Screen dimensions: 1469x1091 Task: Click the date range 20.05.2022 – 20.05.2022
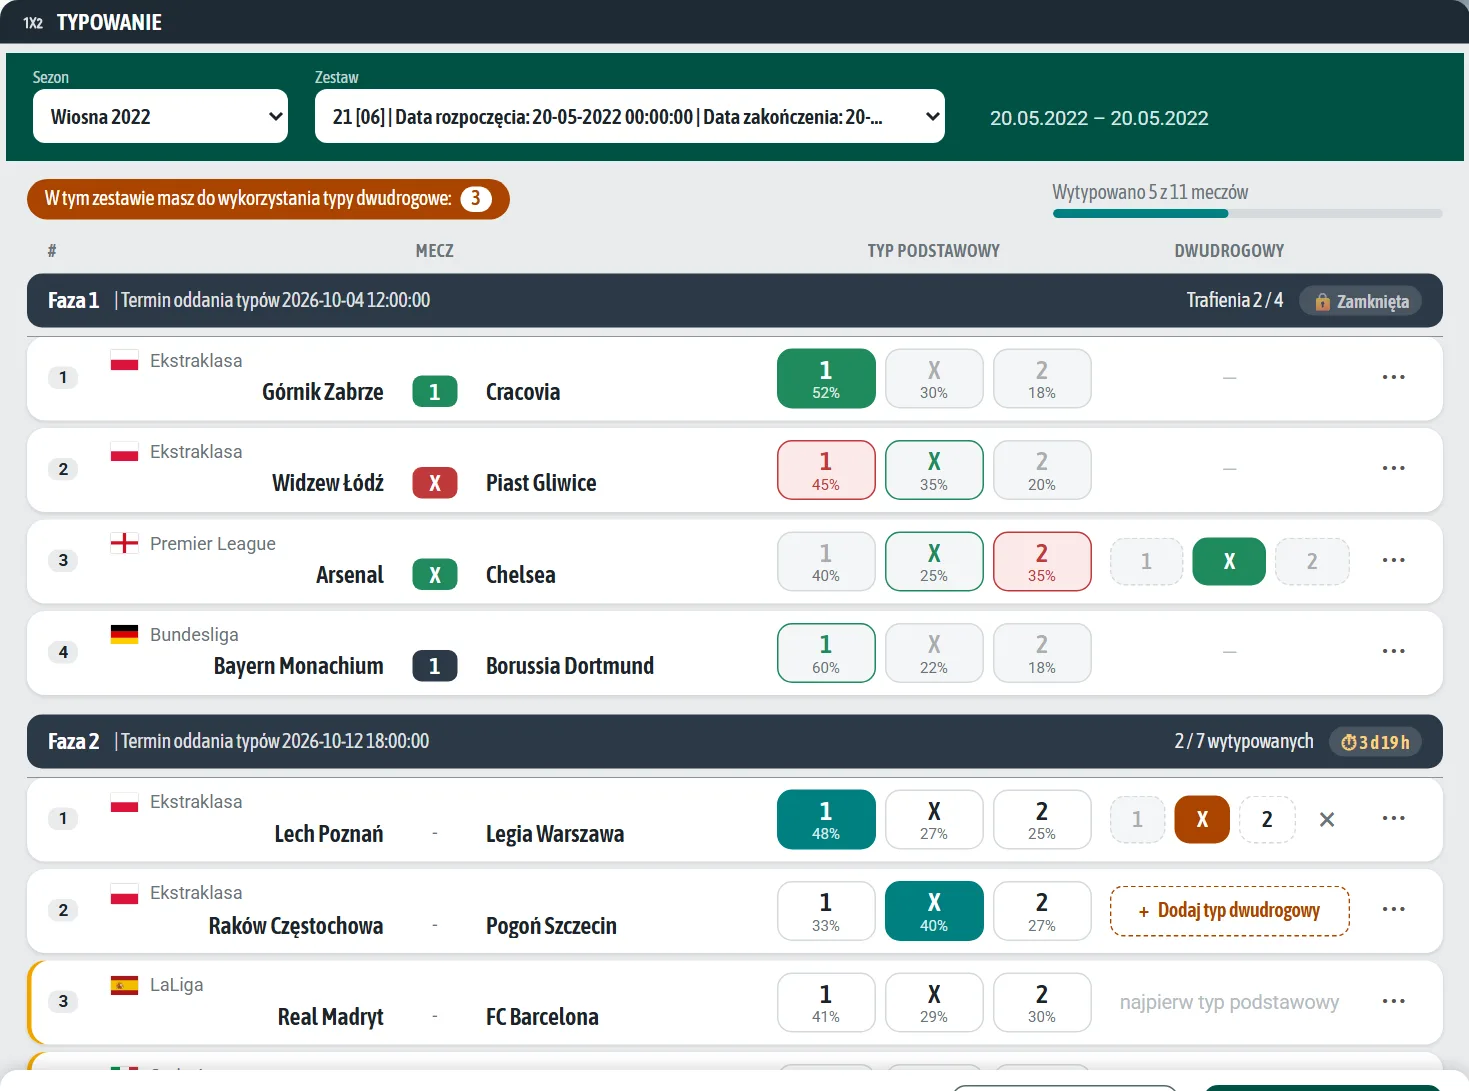point(1099,118)
